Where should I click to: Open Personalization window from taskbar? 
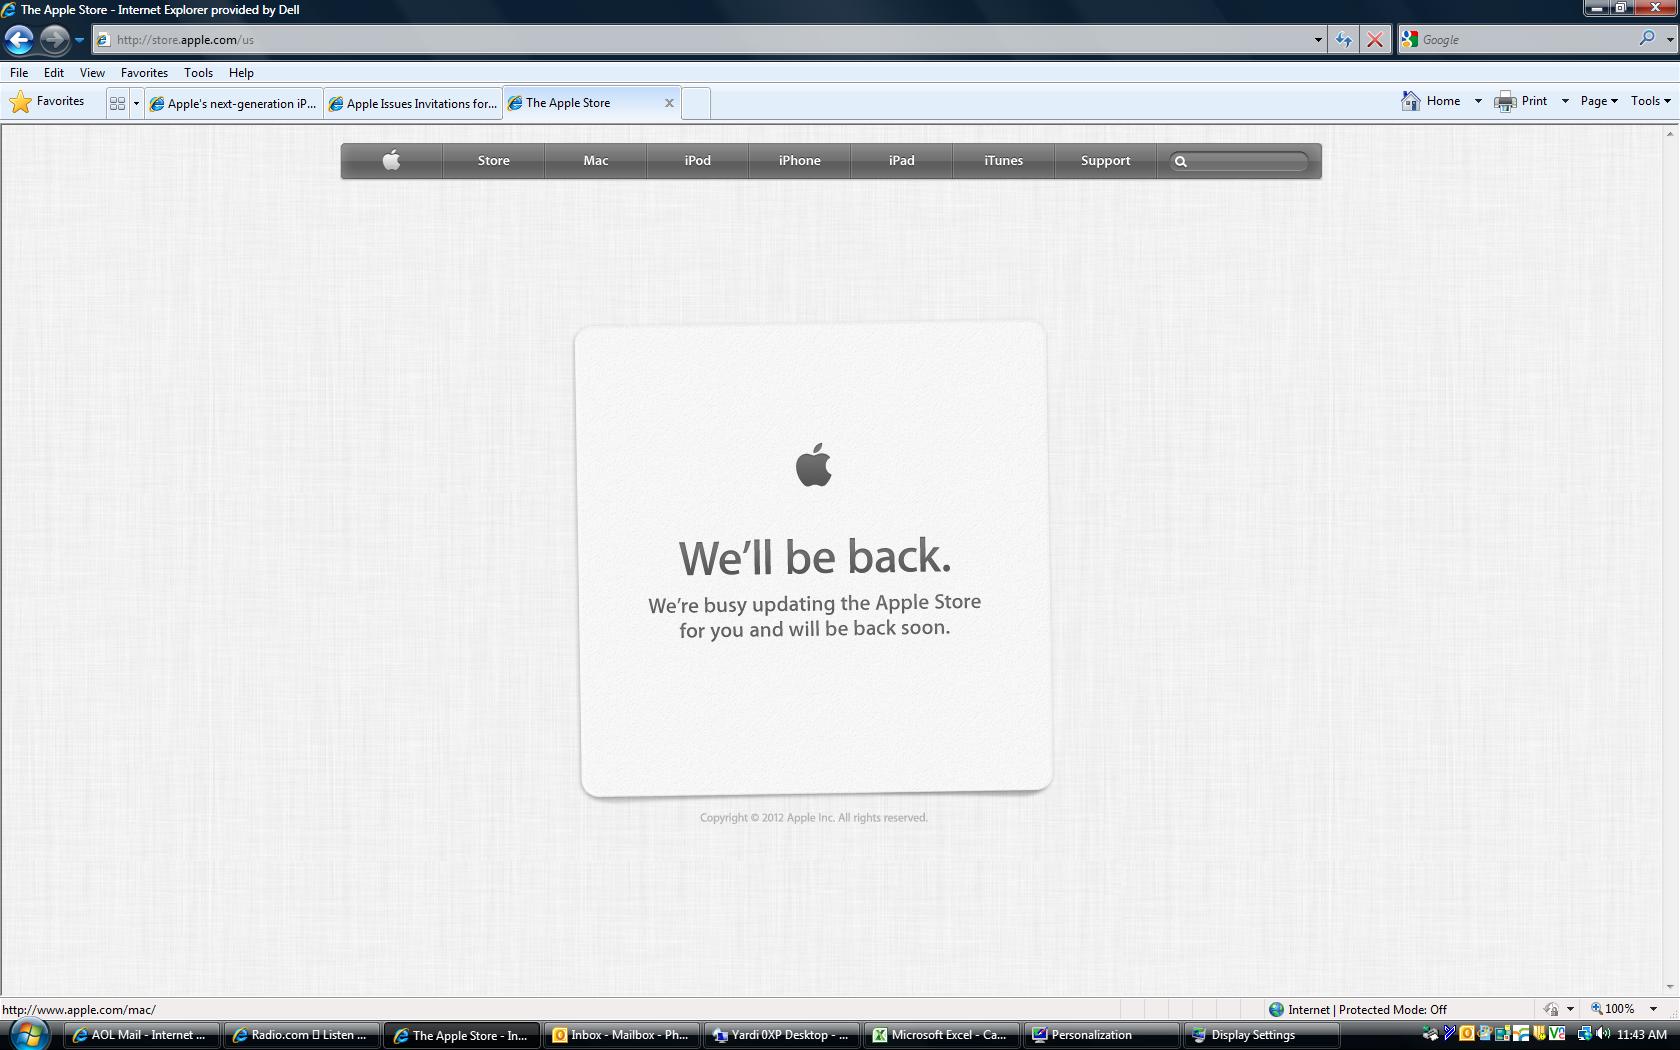(x=1102, y=1035)
